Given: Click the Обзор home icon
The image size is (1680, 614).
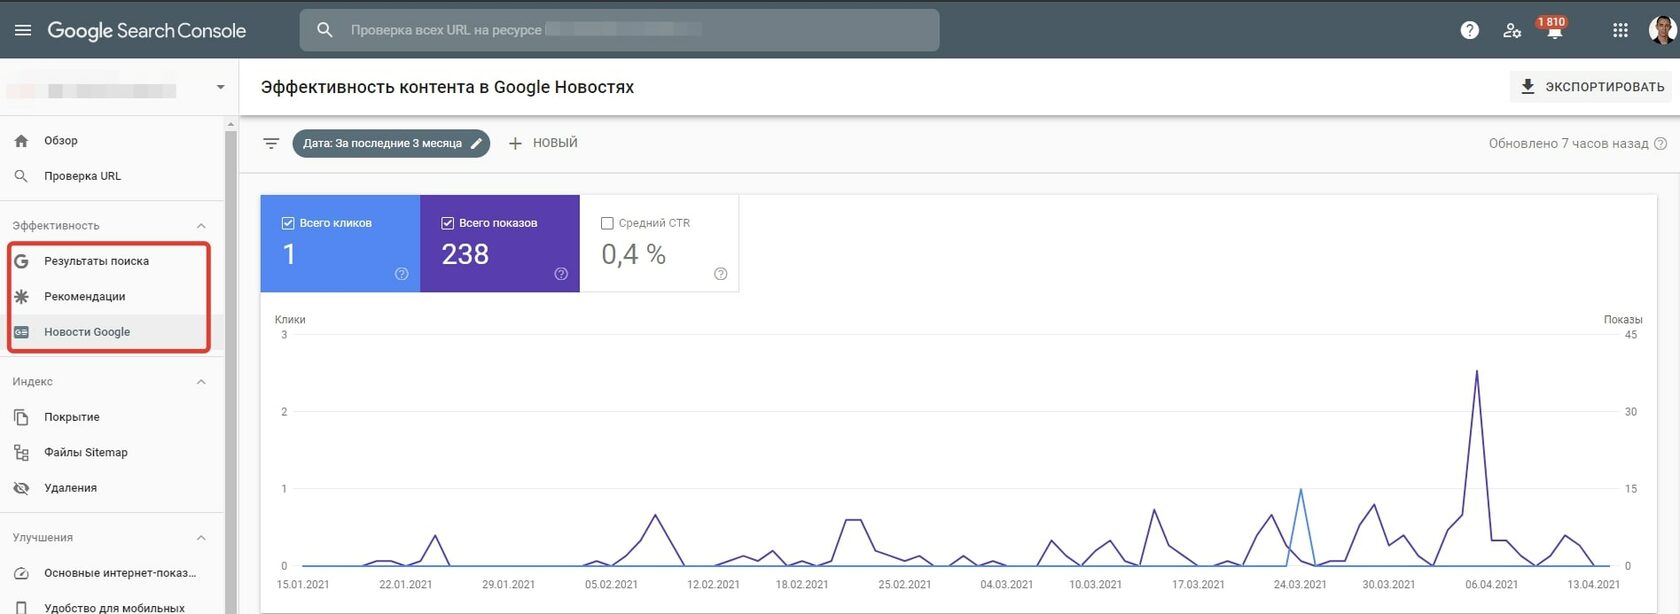Looking at the screenshot, I should pos(21,141).
